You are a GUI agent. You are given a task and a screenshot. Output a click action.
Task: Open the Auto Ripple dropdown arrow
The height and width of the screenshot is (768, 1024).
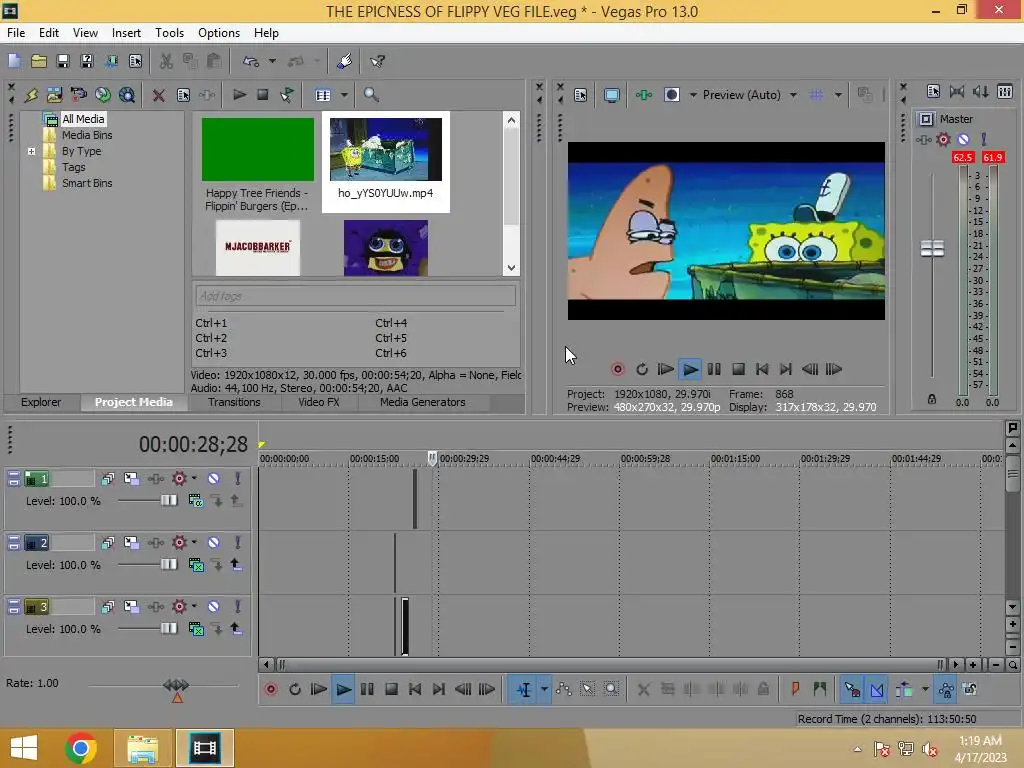[x=925, y=689]
